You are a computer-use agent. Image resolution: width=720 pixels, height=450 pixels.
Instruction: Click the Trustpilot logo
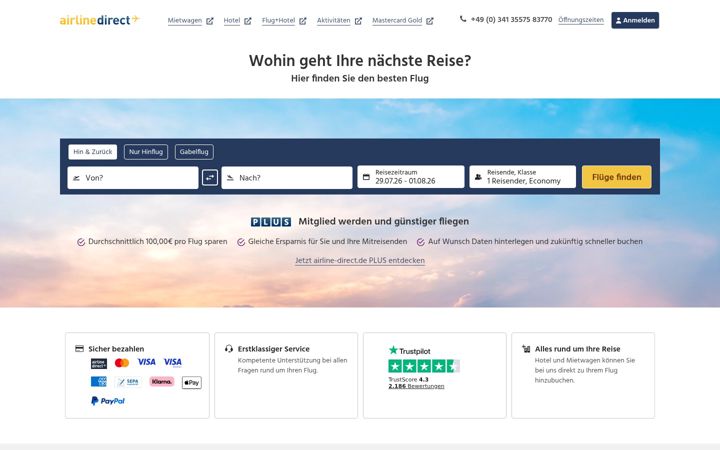tap(410, 351)
